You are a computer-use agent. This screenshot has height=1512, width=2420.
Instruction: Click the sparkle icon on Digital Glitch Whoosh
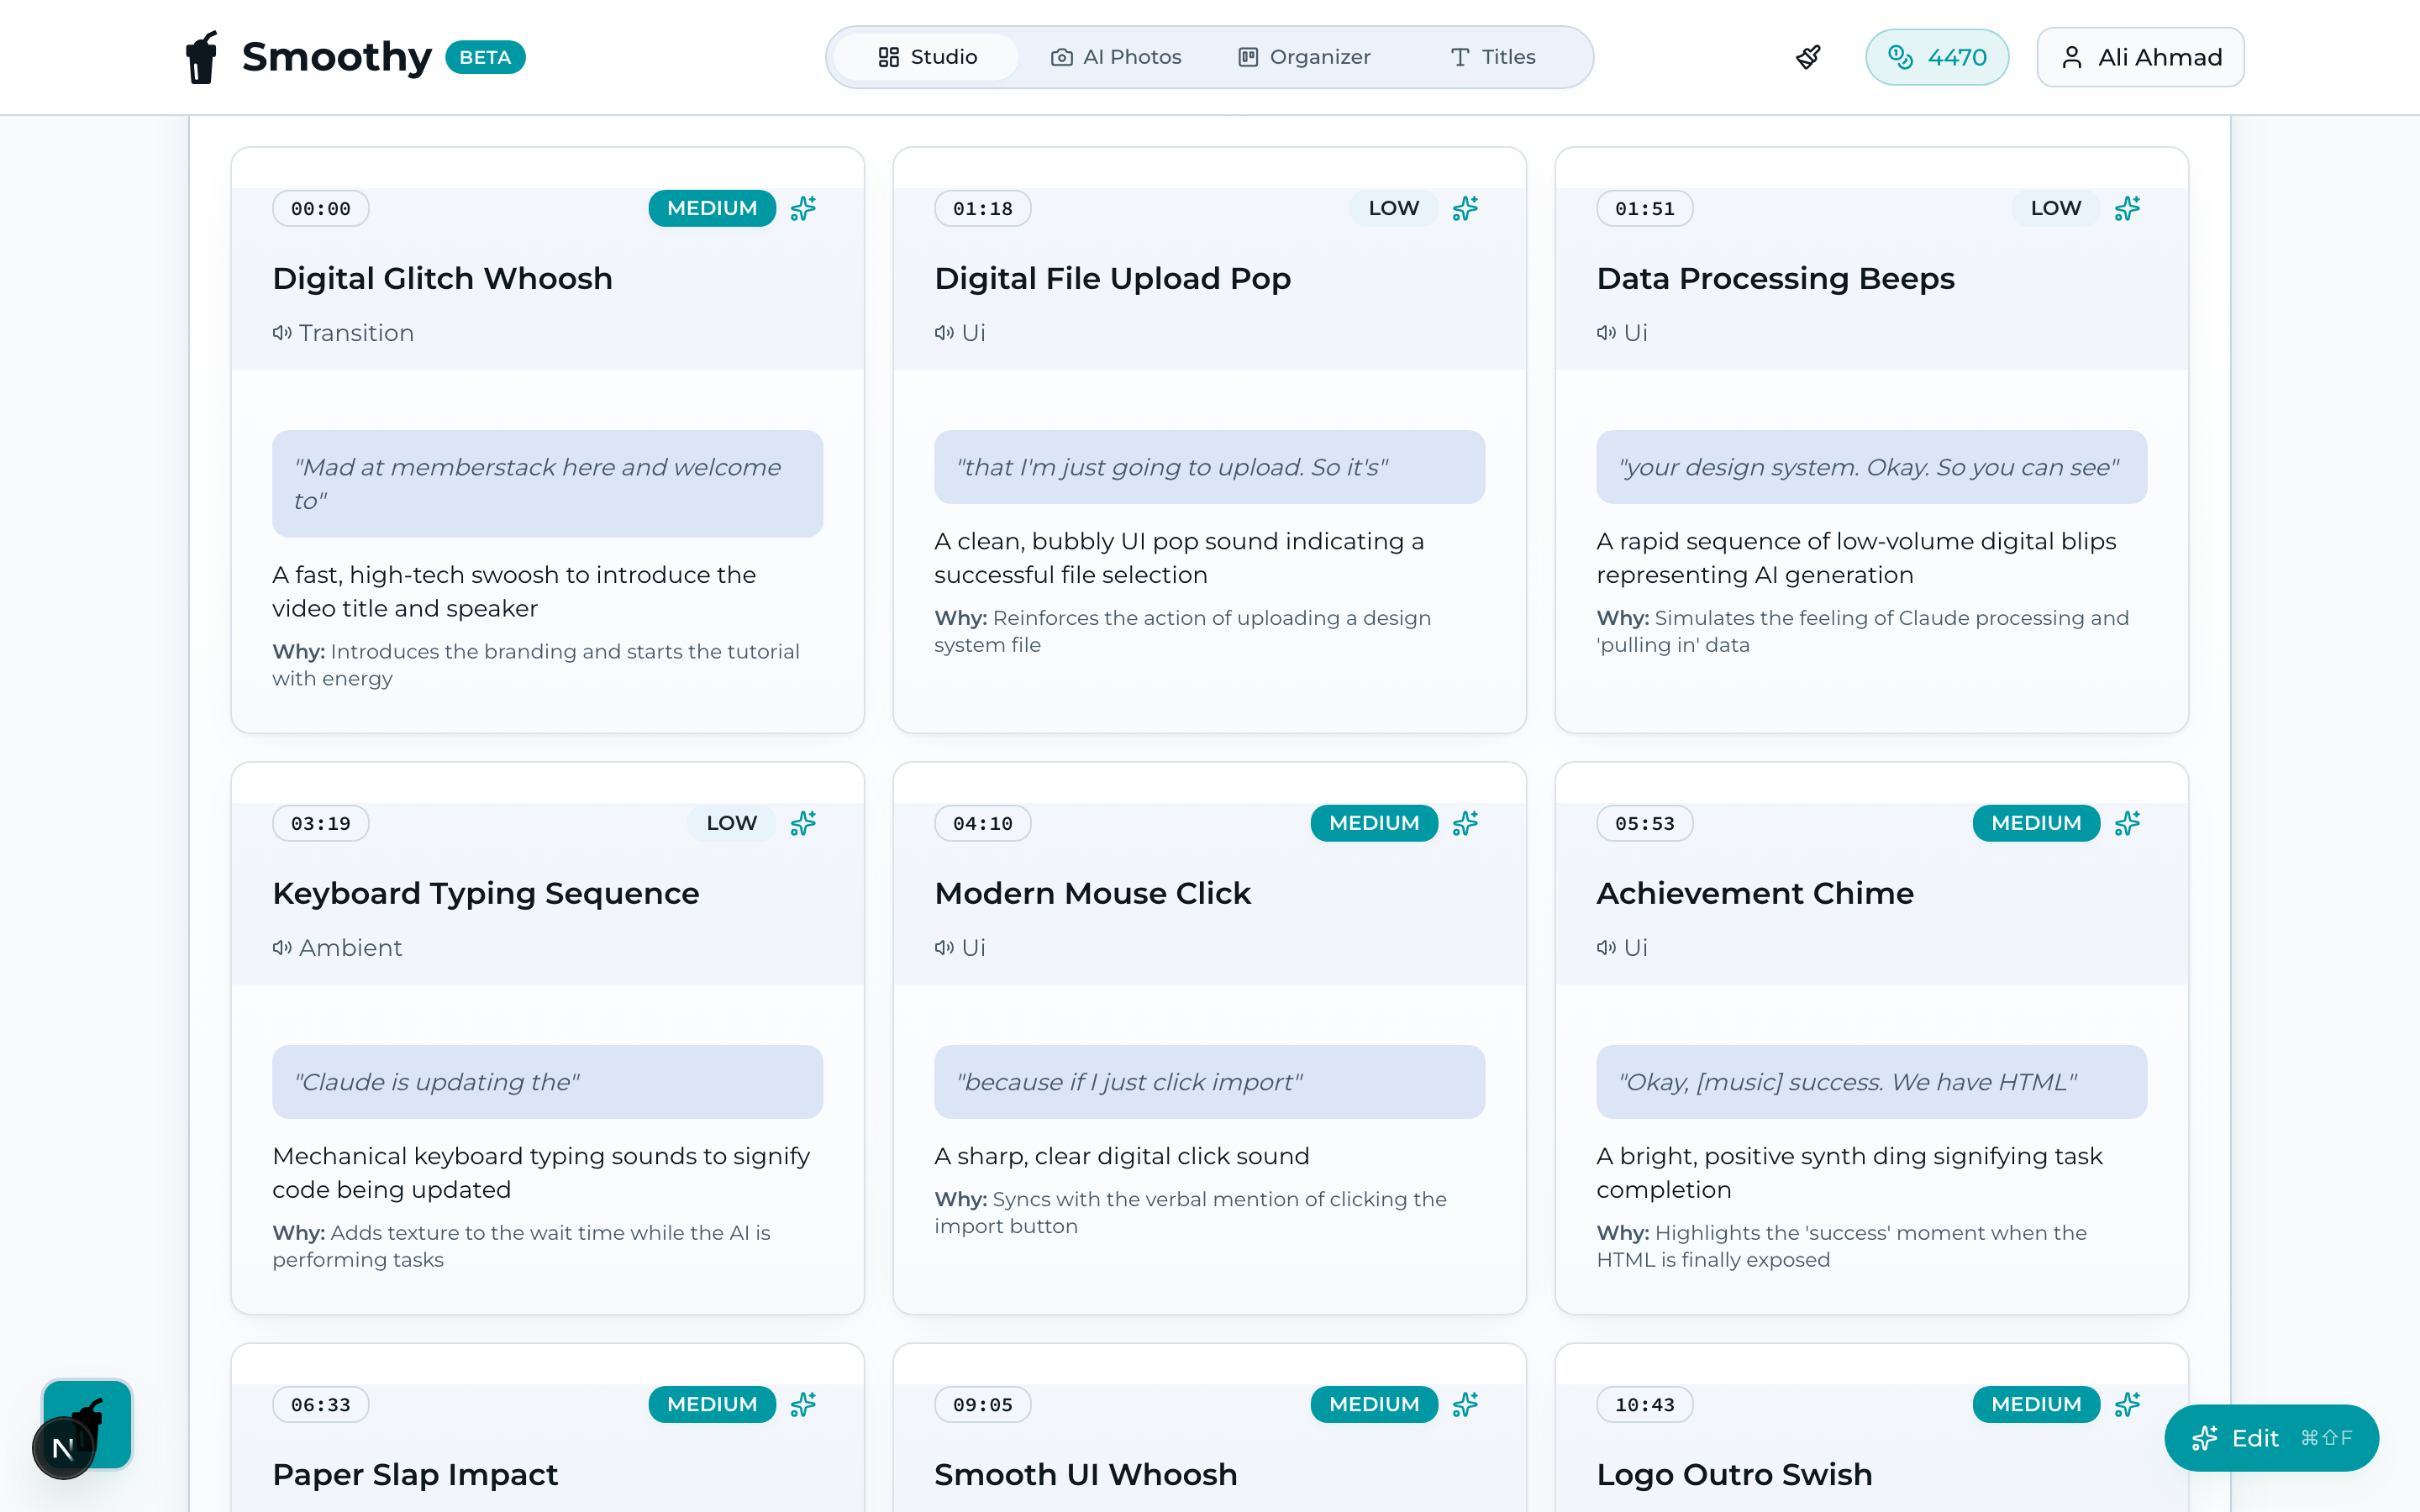[803, 208]
